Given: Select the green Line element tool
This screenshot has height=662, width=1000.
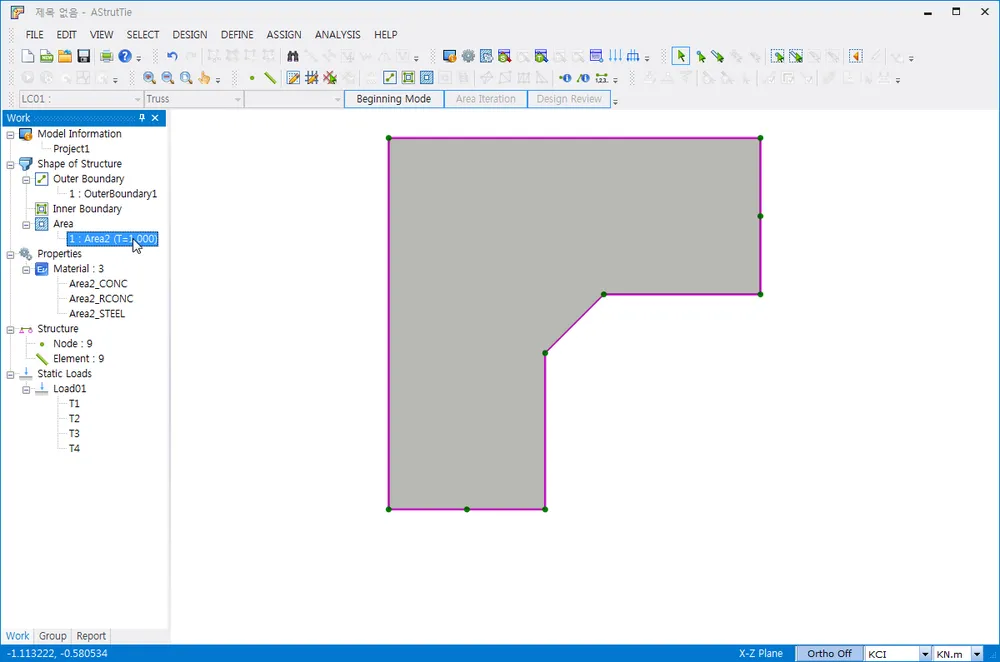Looking at the screenshot, I should click(x=270, y=78).
